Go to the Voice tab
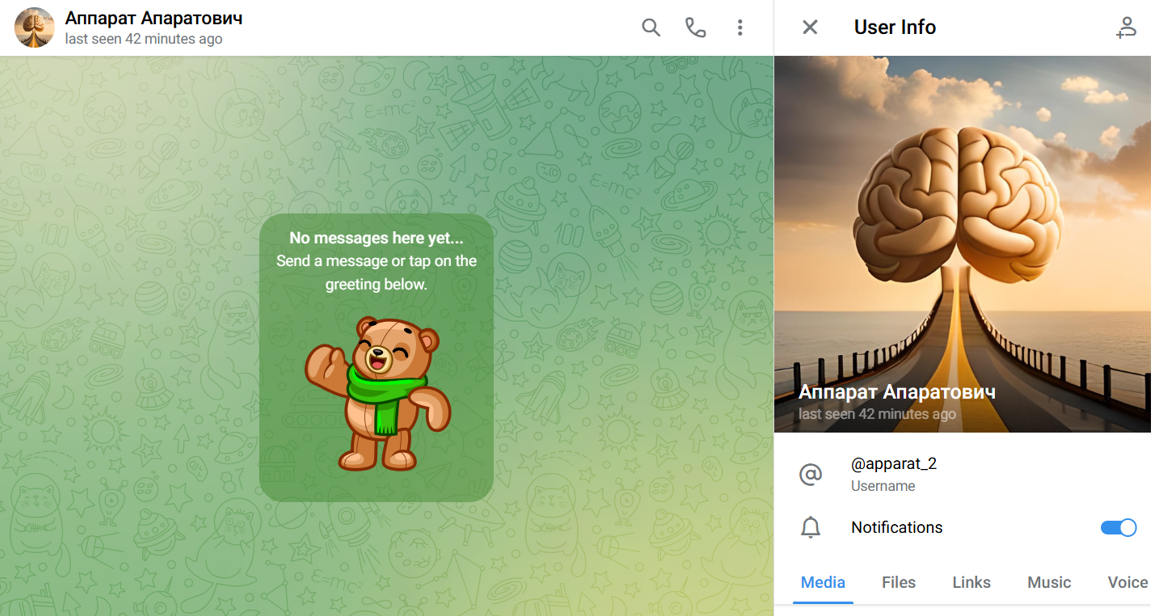This screenshot has height=616, width=1161. (x=1127, y=582)
